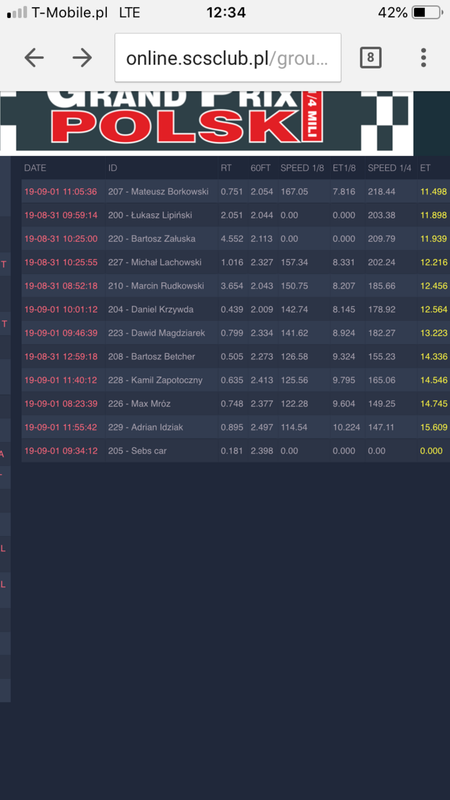The height and width of the screenshot is (800, 450).
Task: Select row 210 - Marcin Rudkowski
Action: (236, 286)
